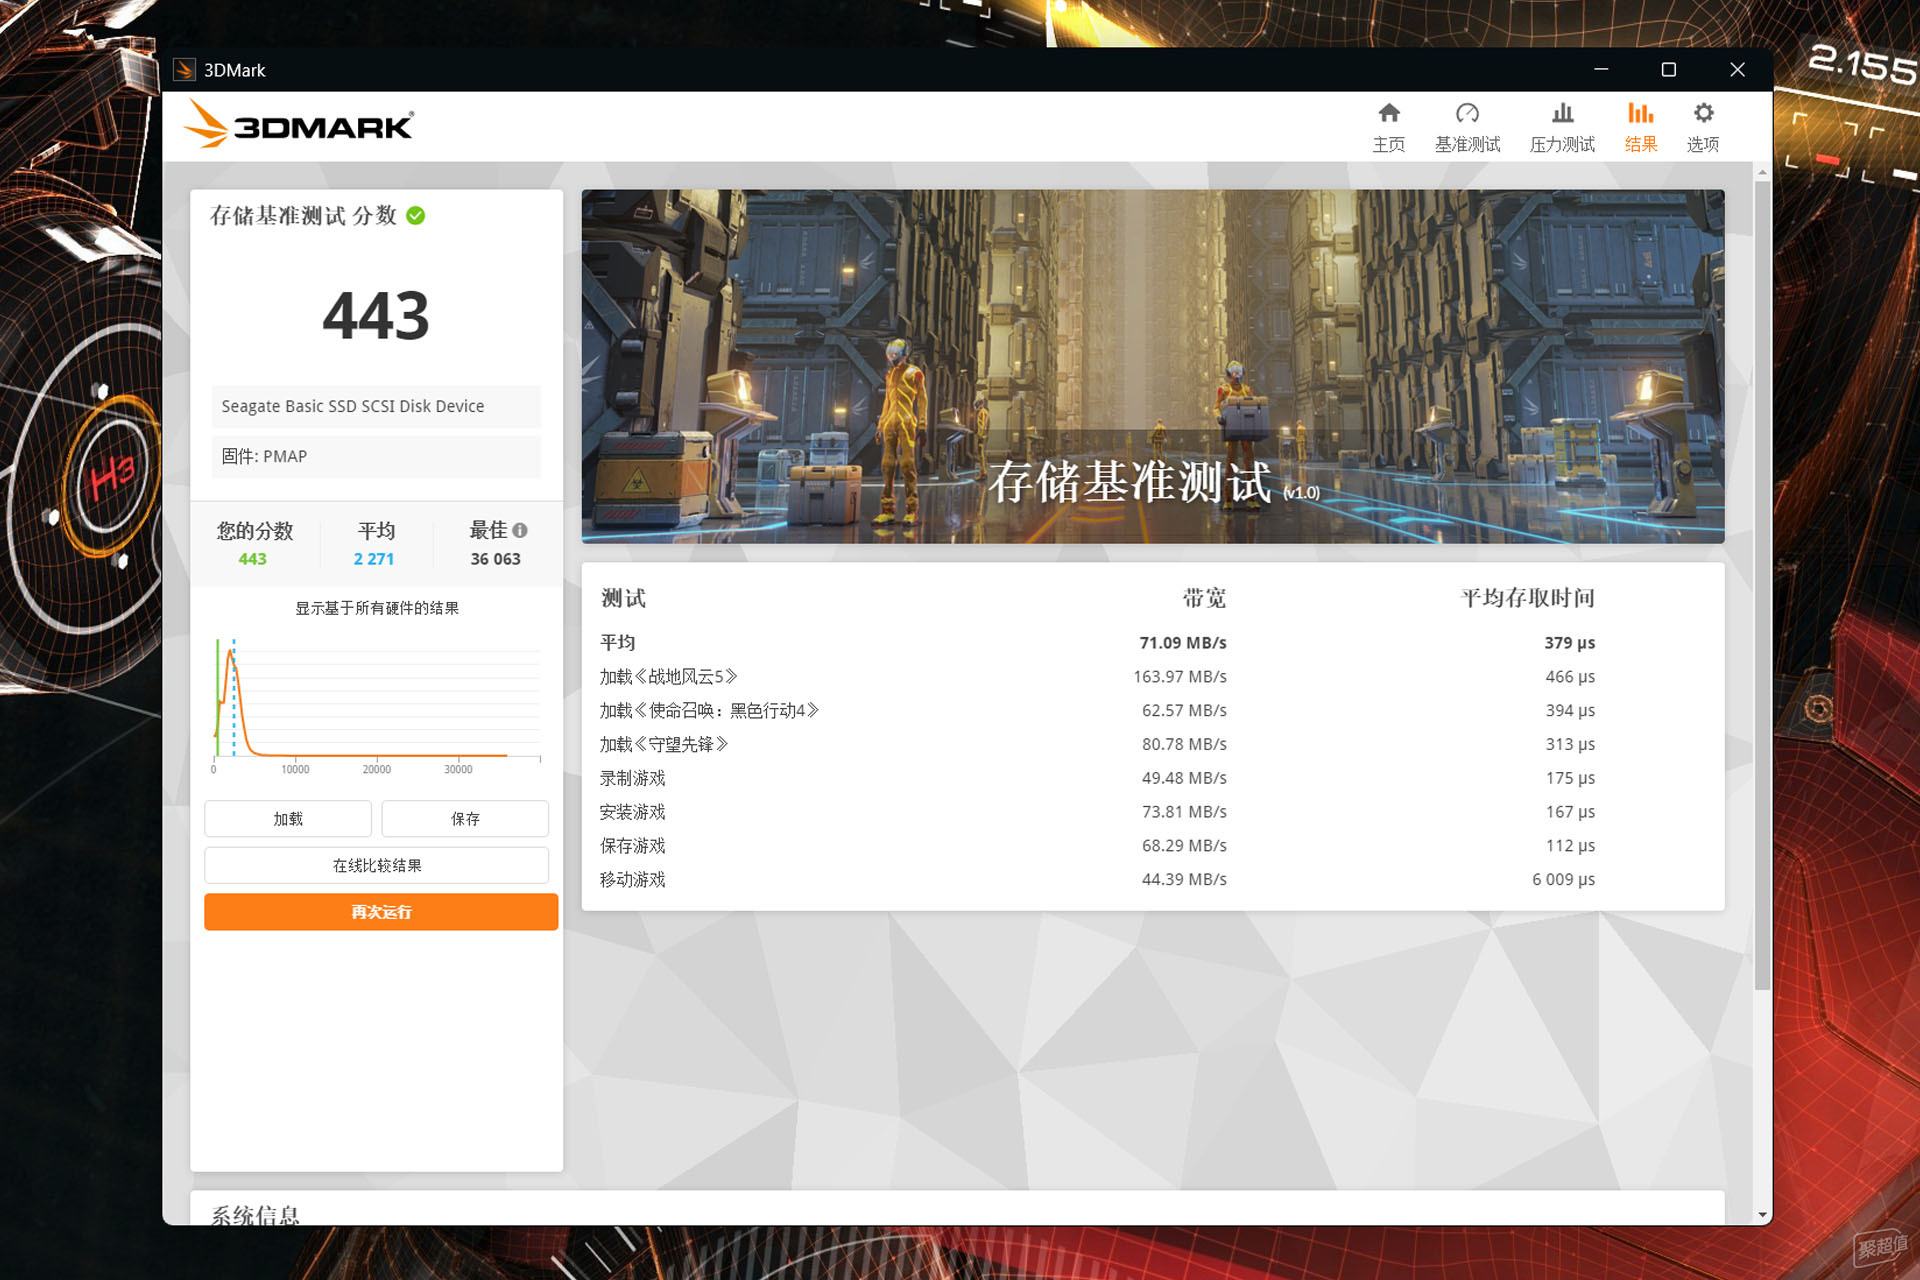
Task: Click the '313 µs' access time value
Action: click(1570, 745)
